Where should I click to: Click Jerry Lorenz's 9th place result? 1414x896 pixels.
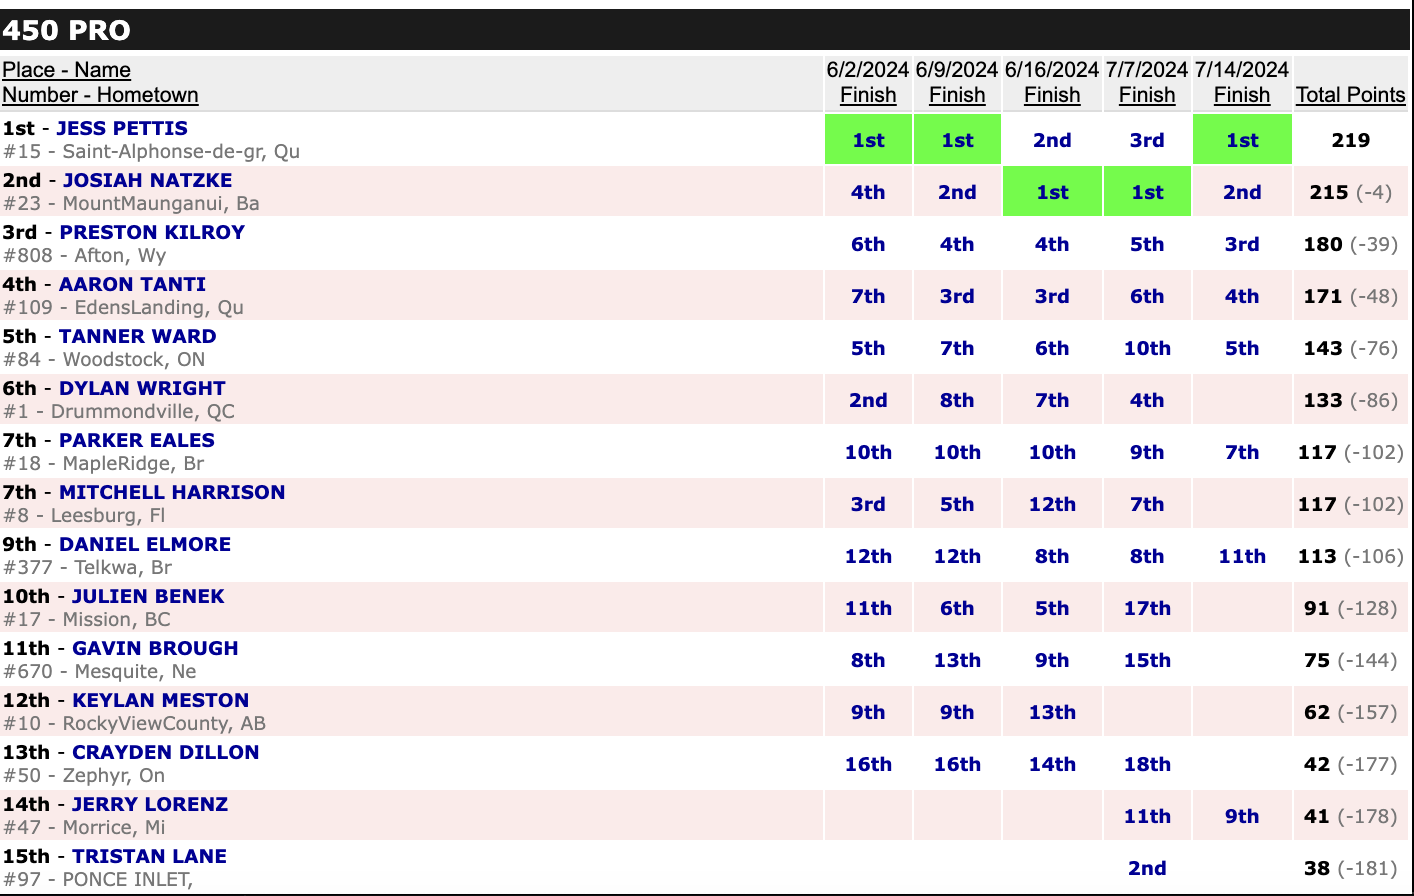click(x=1242, y=816)
